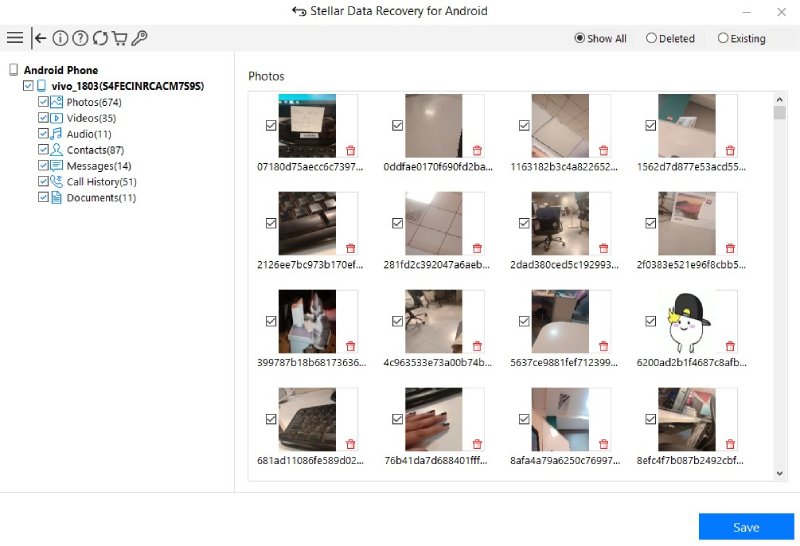Viewport: 800px width, 546px height.
Task: Click the help question mark icon
Action: coord(80,38)
